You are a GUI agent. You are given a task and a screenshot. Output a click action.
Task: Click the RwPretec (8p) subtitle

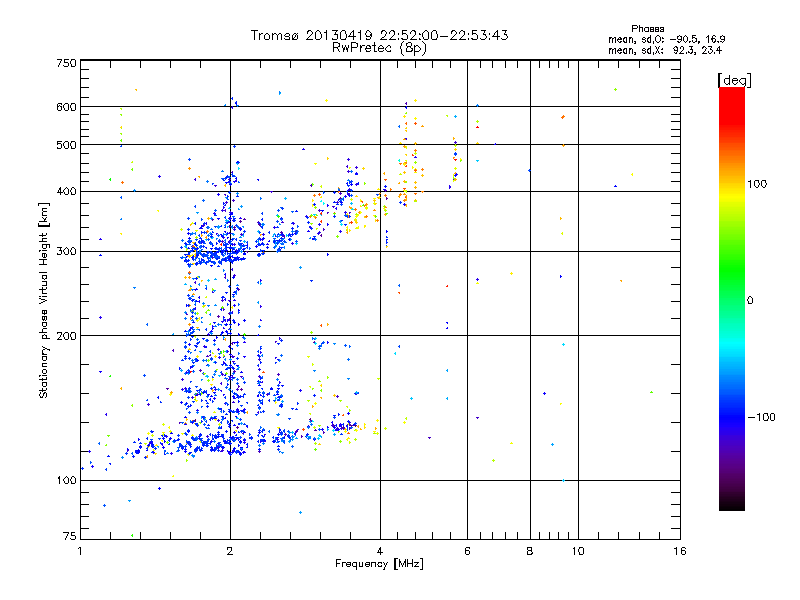379,48
